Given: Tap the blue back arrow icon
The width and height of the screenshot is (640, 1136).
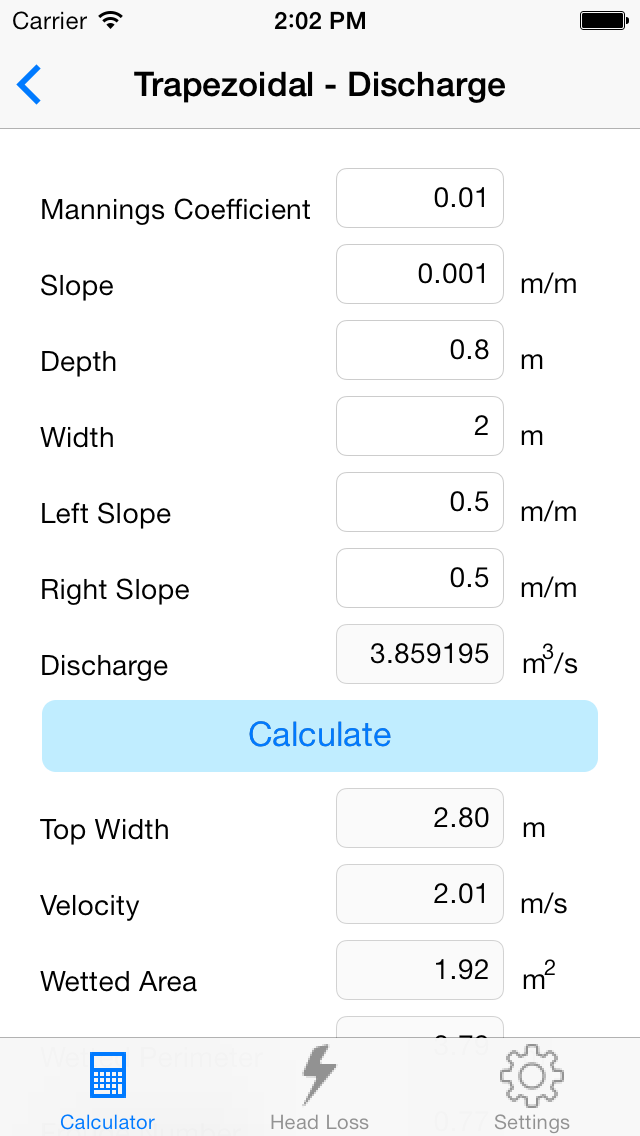Looking at the screenshot, I should coord(30,85).
